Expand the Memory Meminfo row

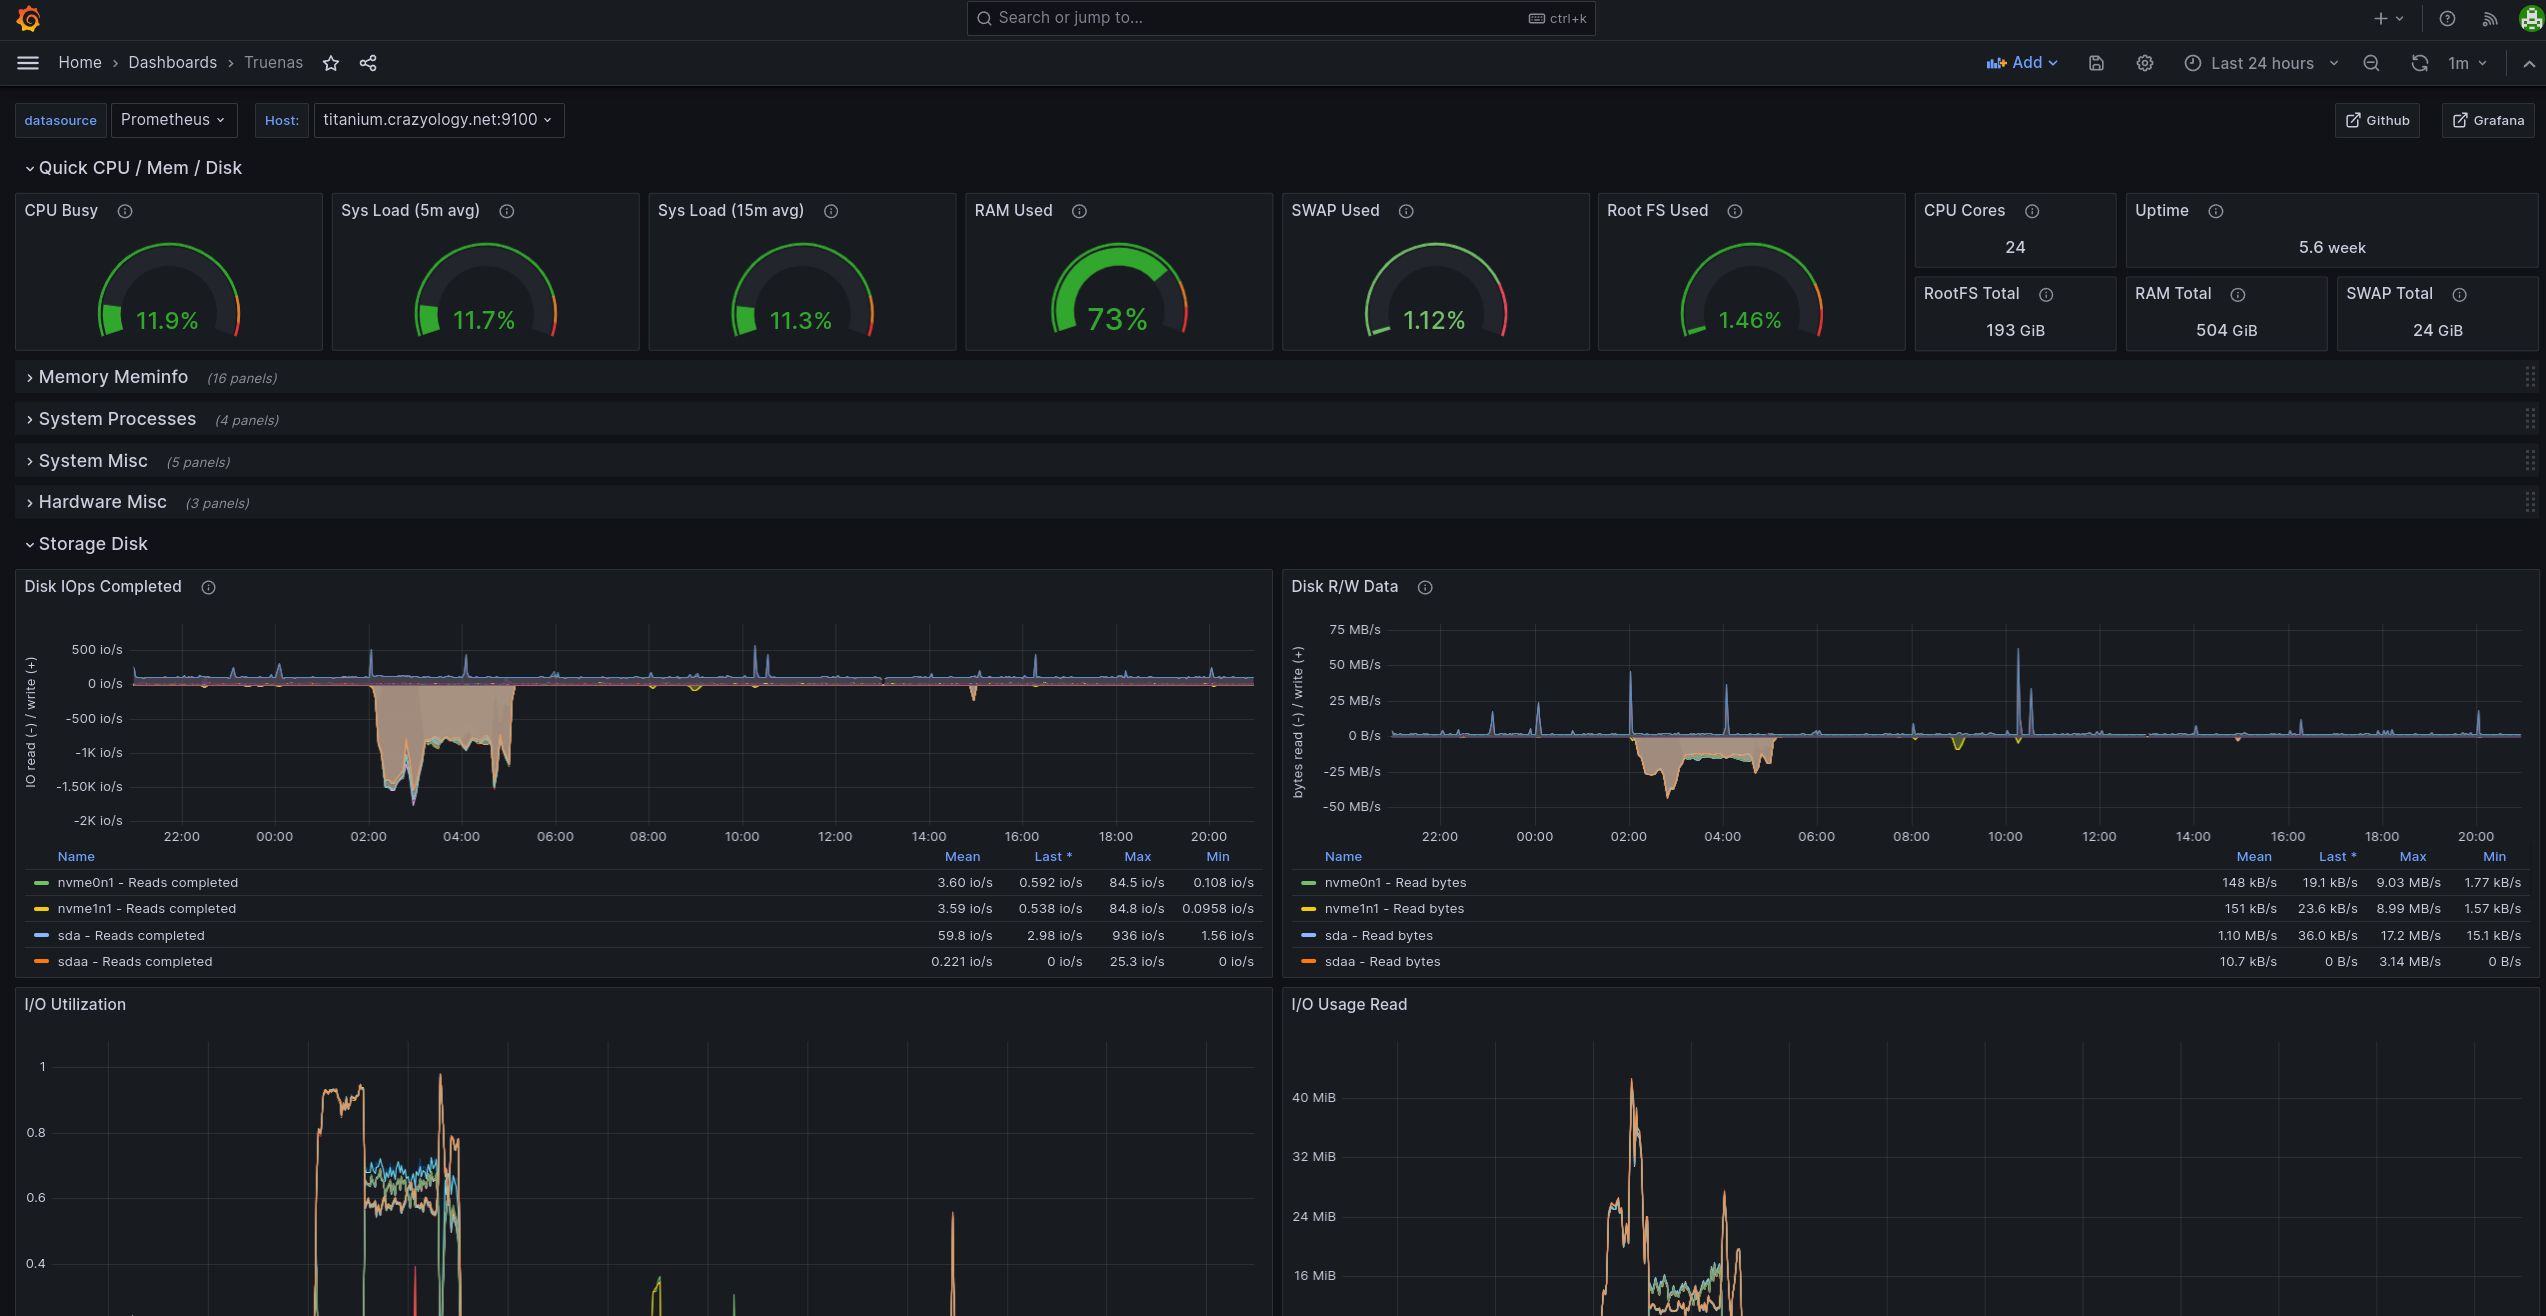pyautogui.click(x=112, y=377)
